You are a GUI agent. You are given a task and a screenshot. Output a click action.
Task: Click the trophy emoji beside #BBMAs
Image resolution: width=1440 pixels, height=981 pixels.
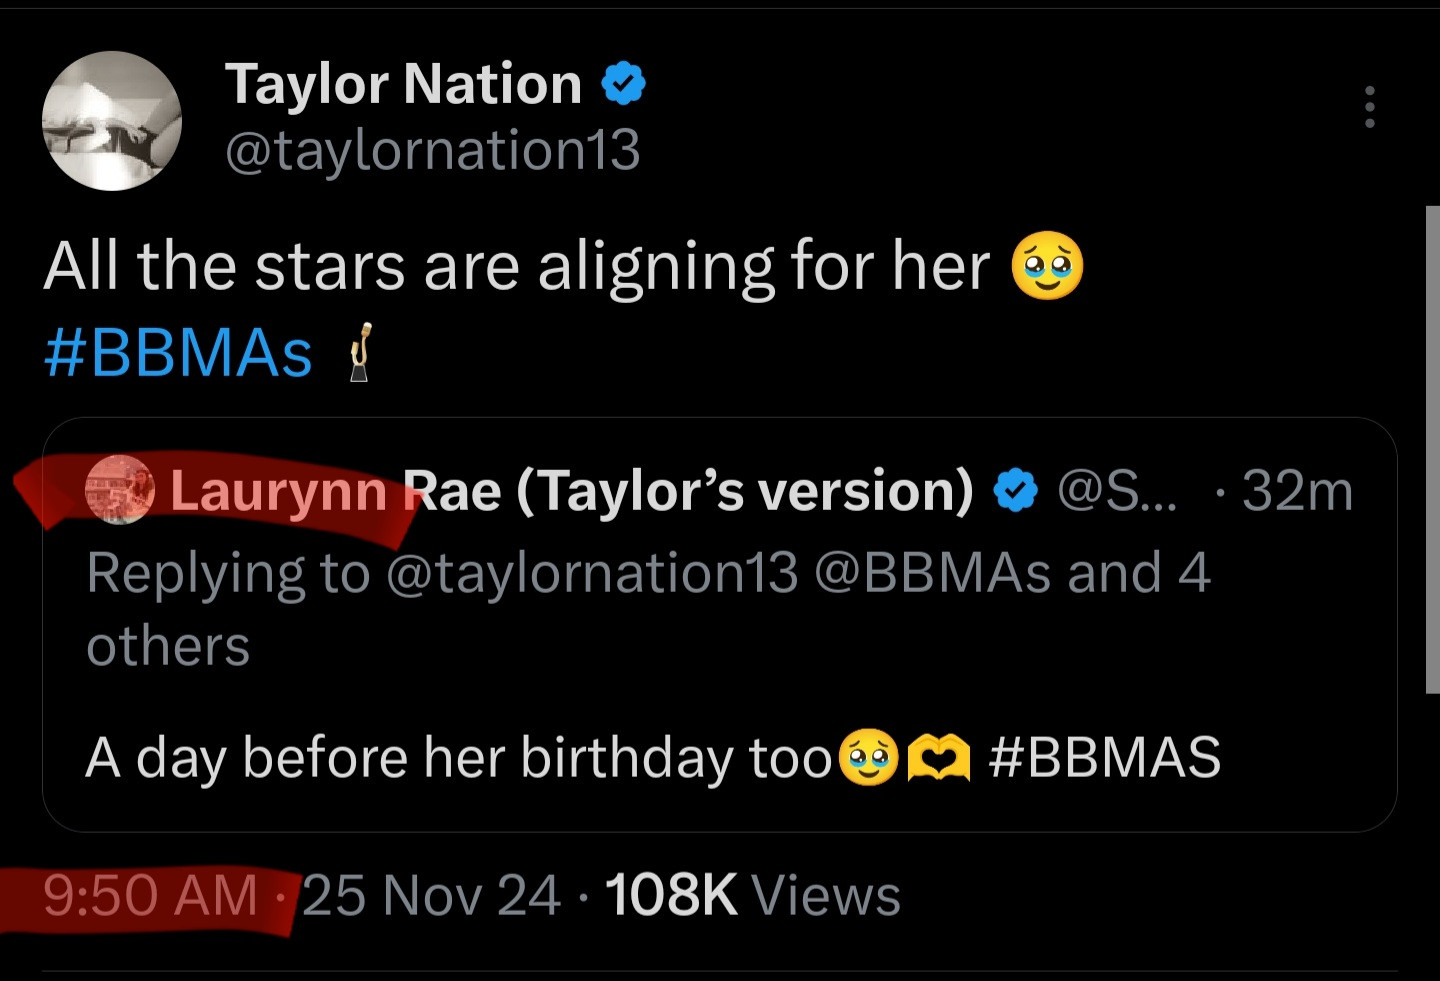click(x=360, y=353)
